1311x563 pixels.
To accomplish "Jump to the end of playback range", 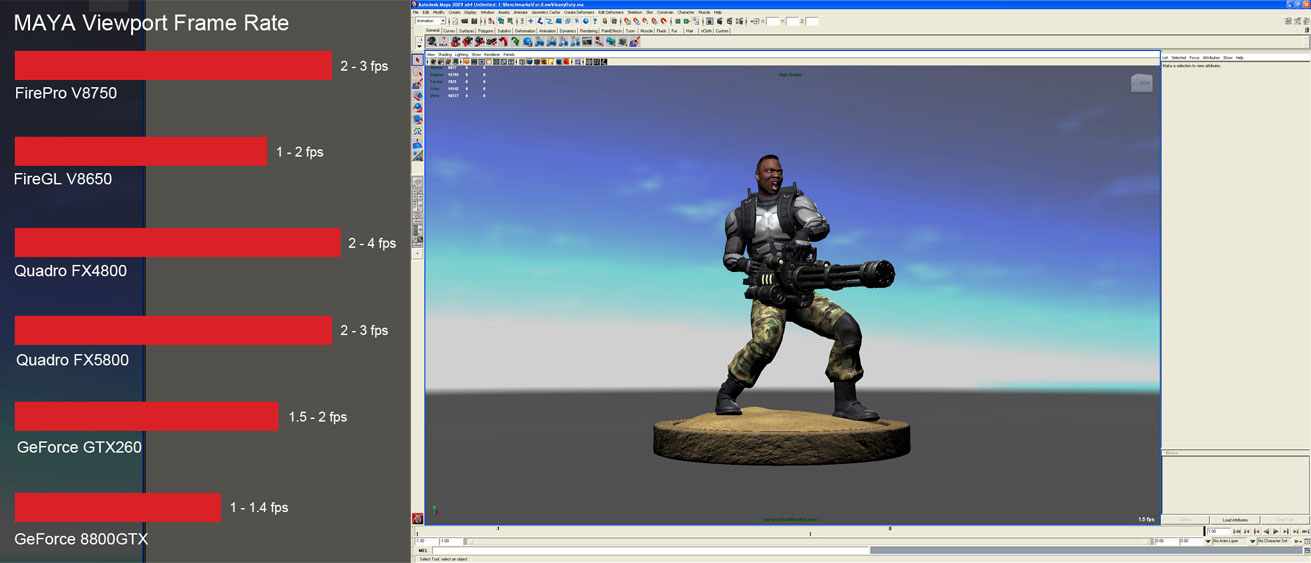I will coord(1304,531).
